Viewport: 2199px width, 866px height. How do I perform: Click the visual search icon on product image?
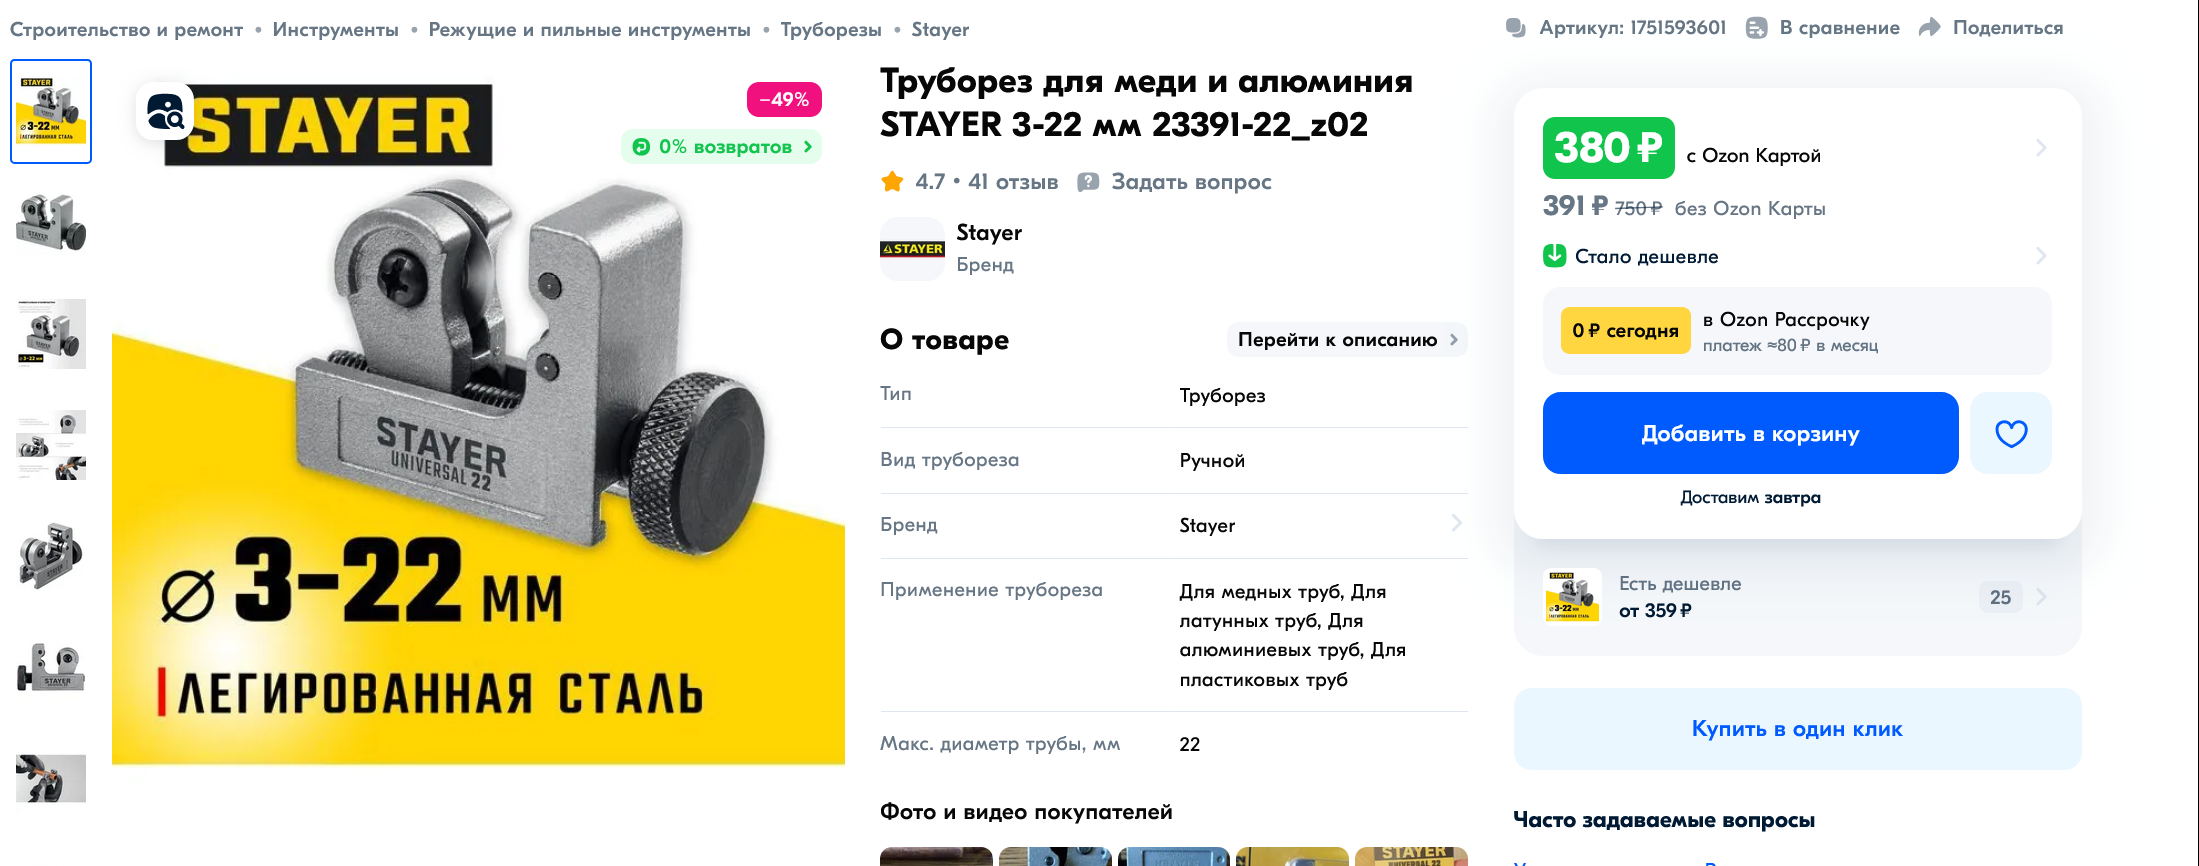pyautogui.click(x=165, y=111)
